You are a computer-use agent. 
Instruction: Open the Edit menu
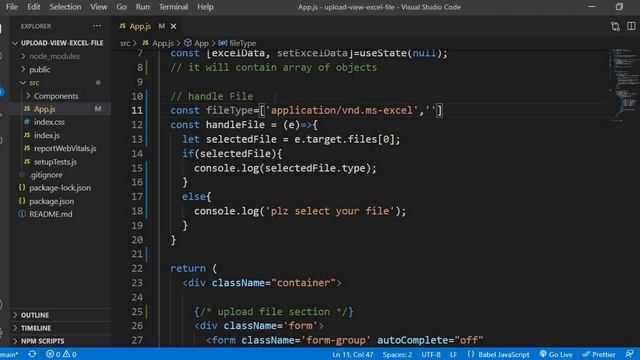point(33,7)
